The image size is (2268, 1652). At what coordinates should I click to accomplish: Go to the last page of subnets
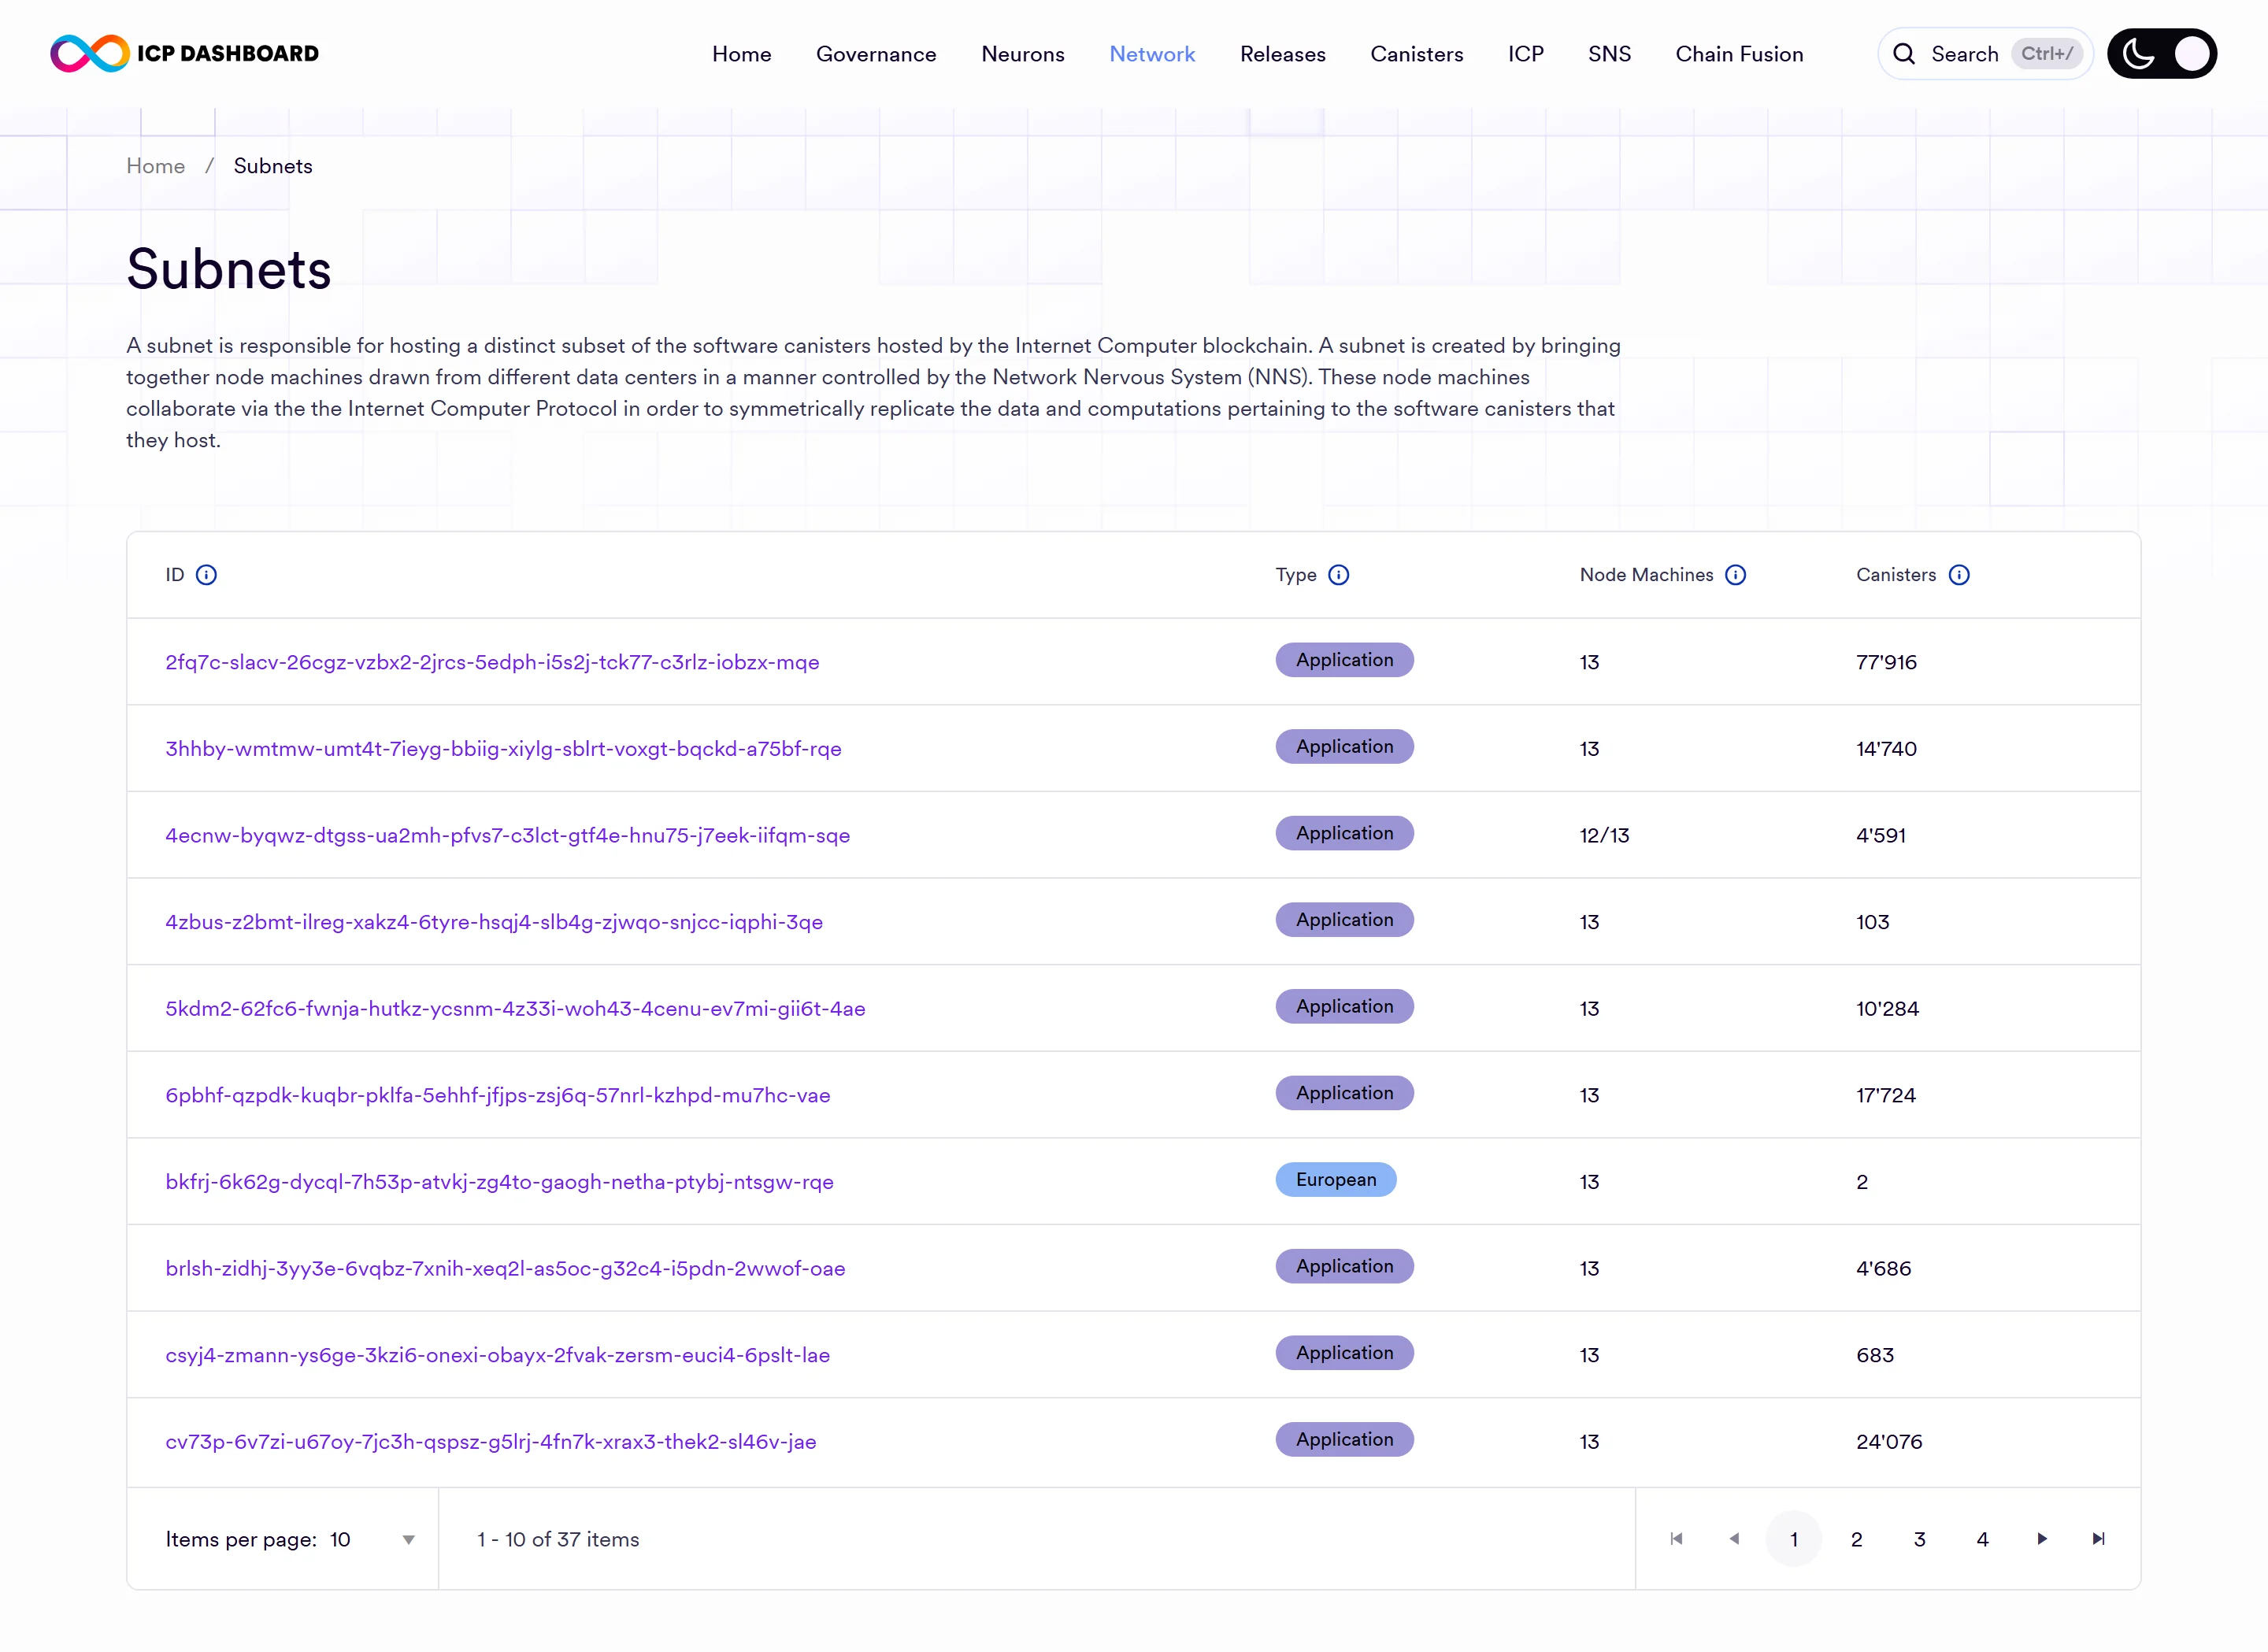[2098, 1539]
